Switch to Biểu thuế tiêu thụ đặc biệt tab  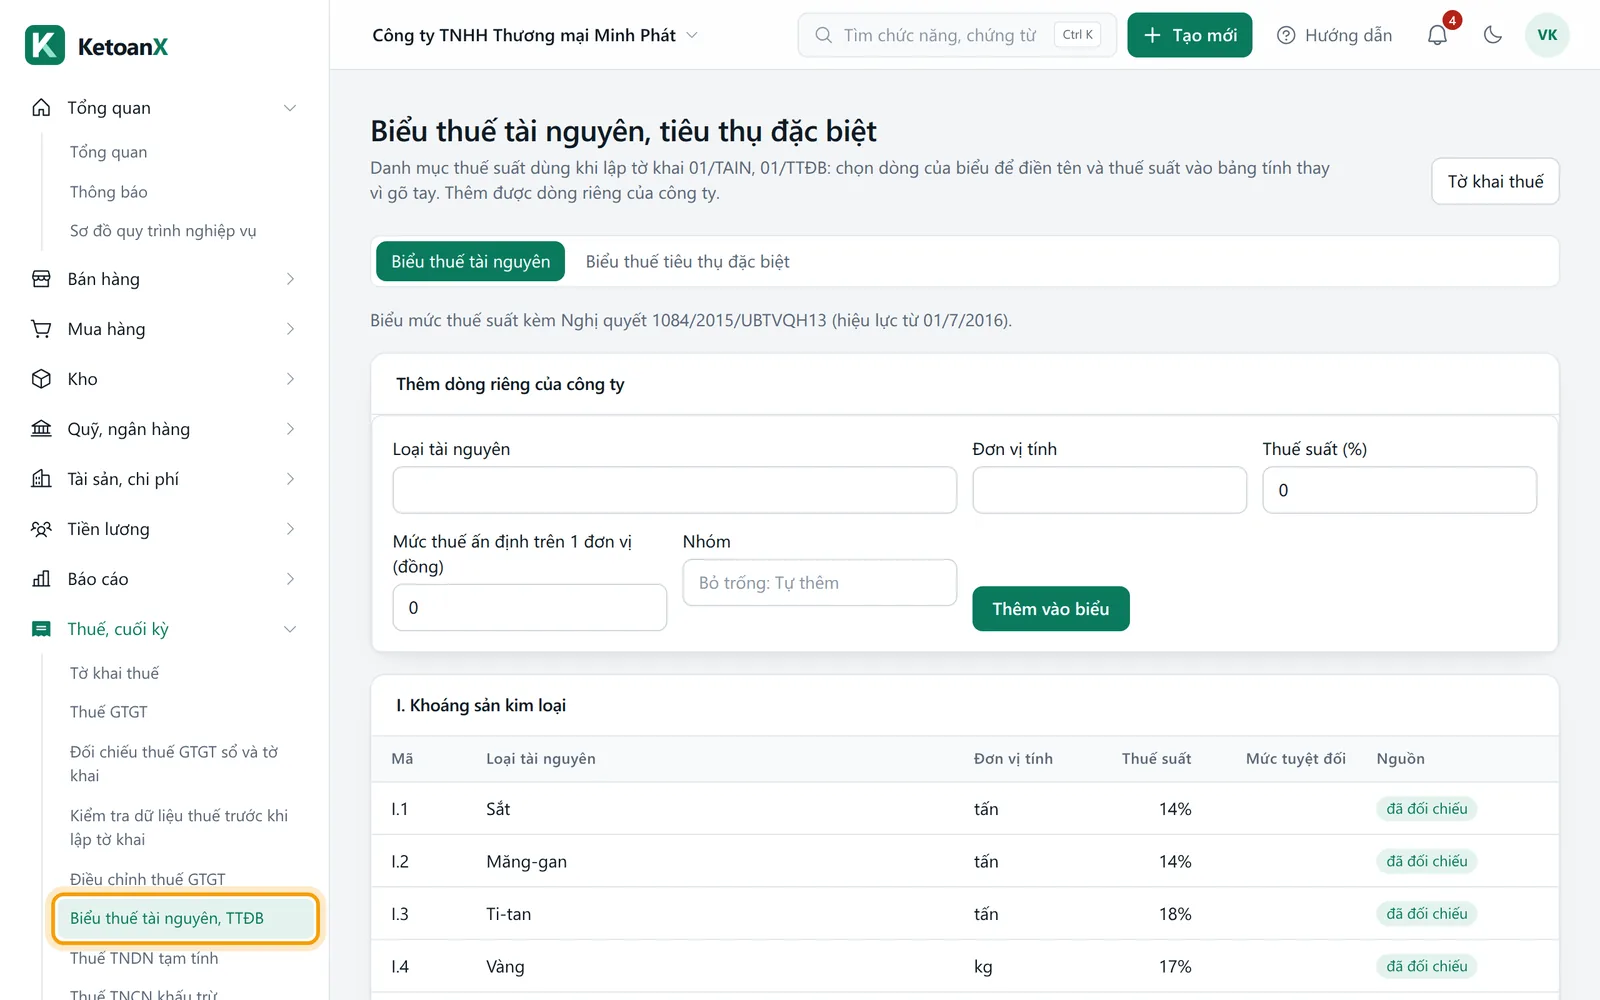pyautogui.click(x=687, y=261)
